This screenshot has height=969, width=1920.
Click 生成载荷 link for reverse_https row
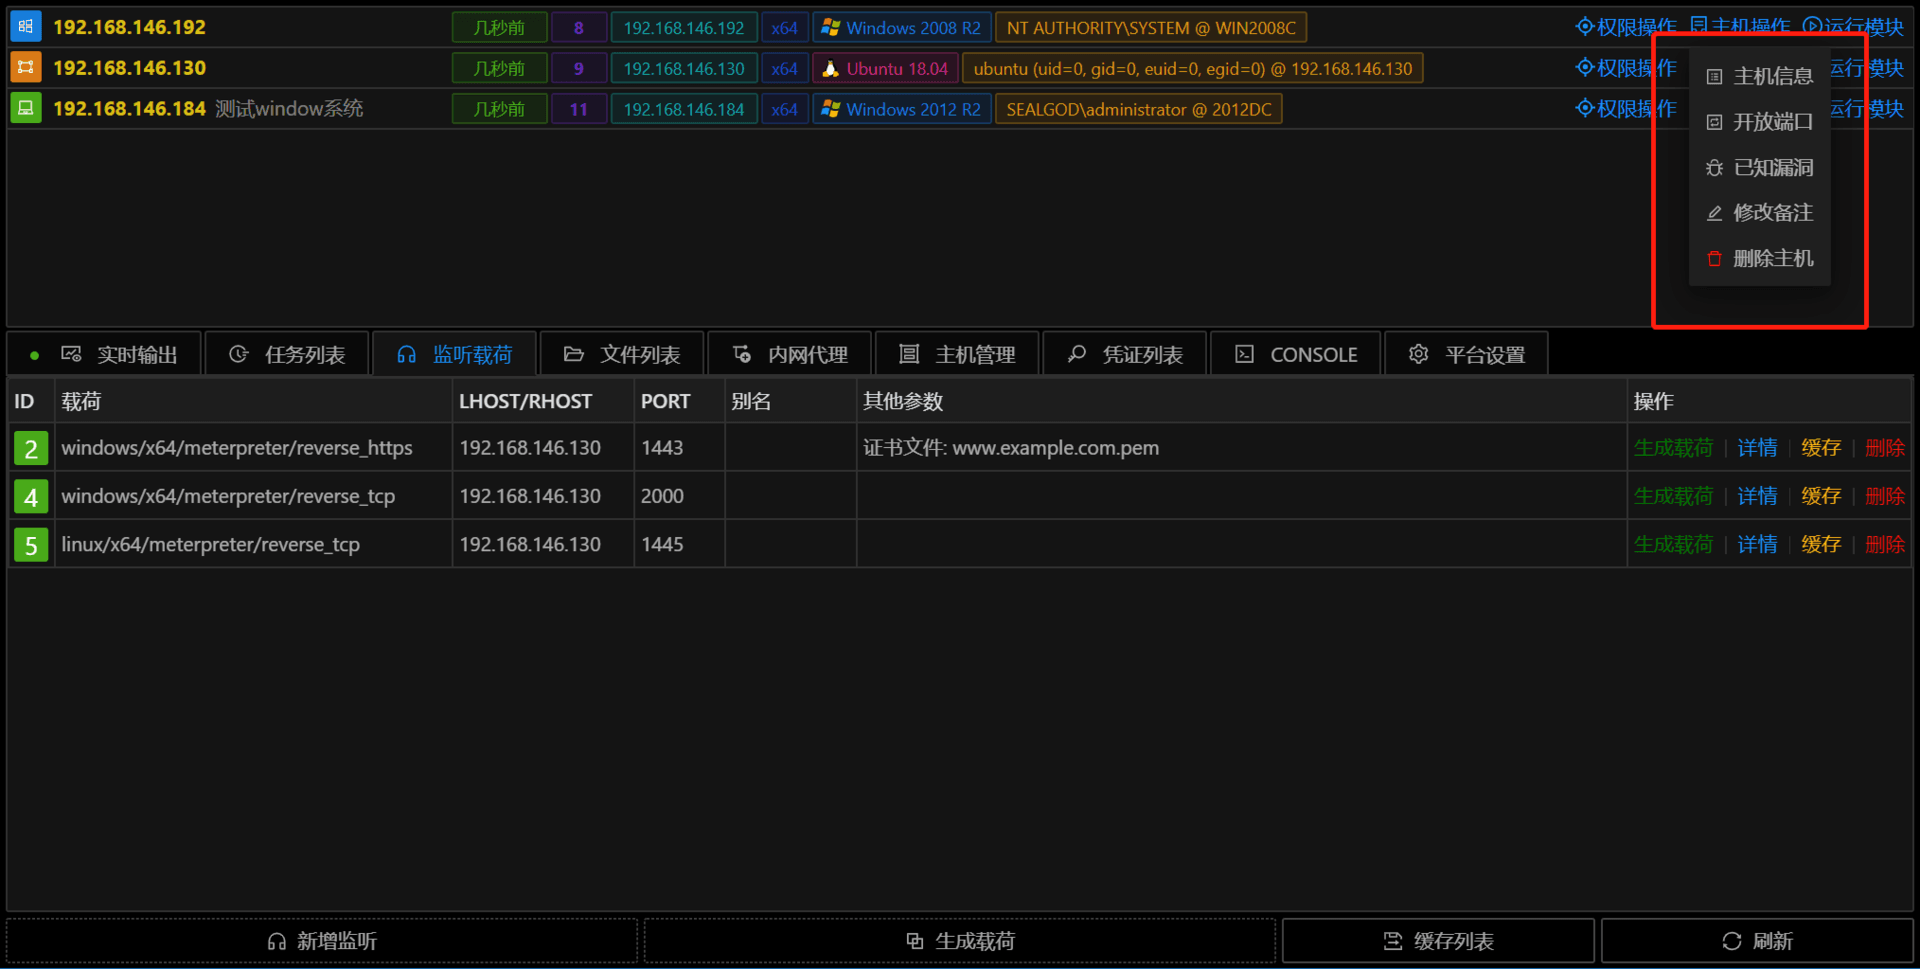[x=1673, y=448]
